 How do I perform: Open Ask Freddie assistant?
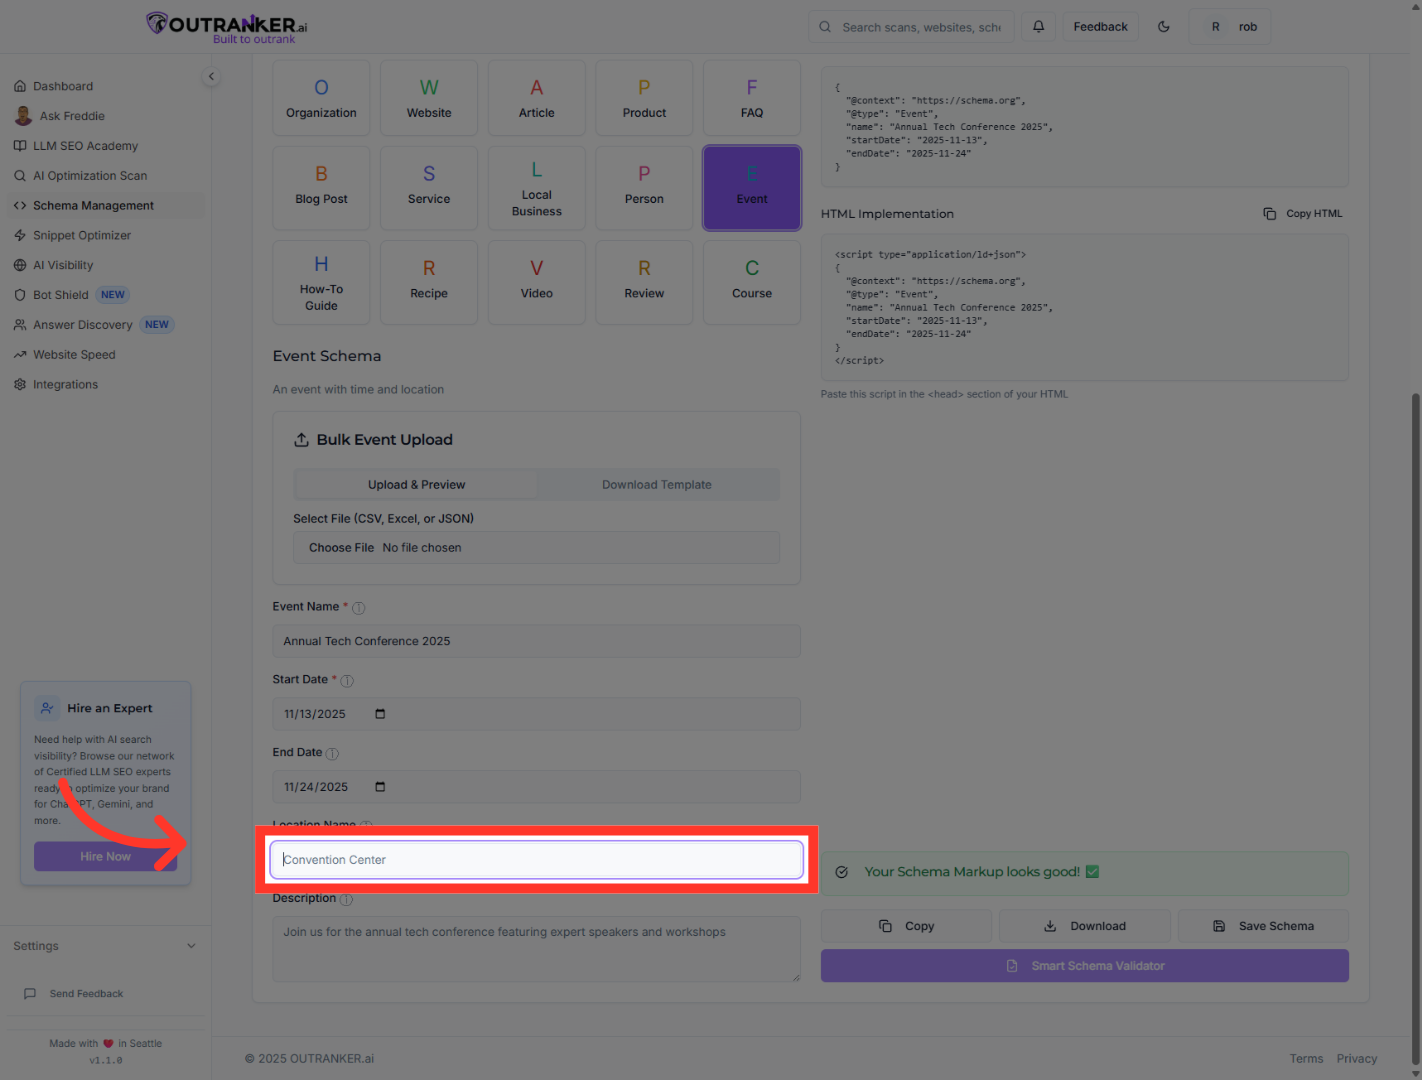[x=72, y=116]
